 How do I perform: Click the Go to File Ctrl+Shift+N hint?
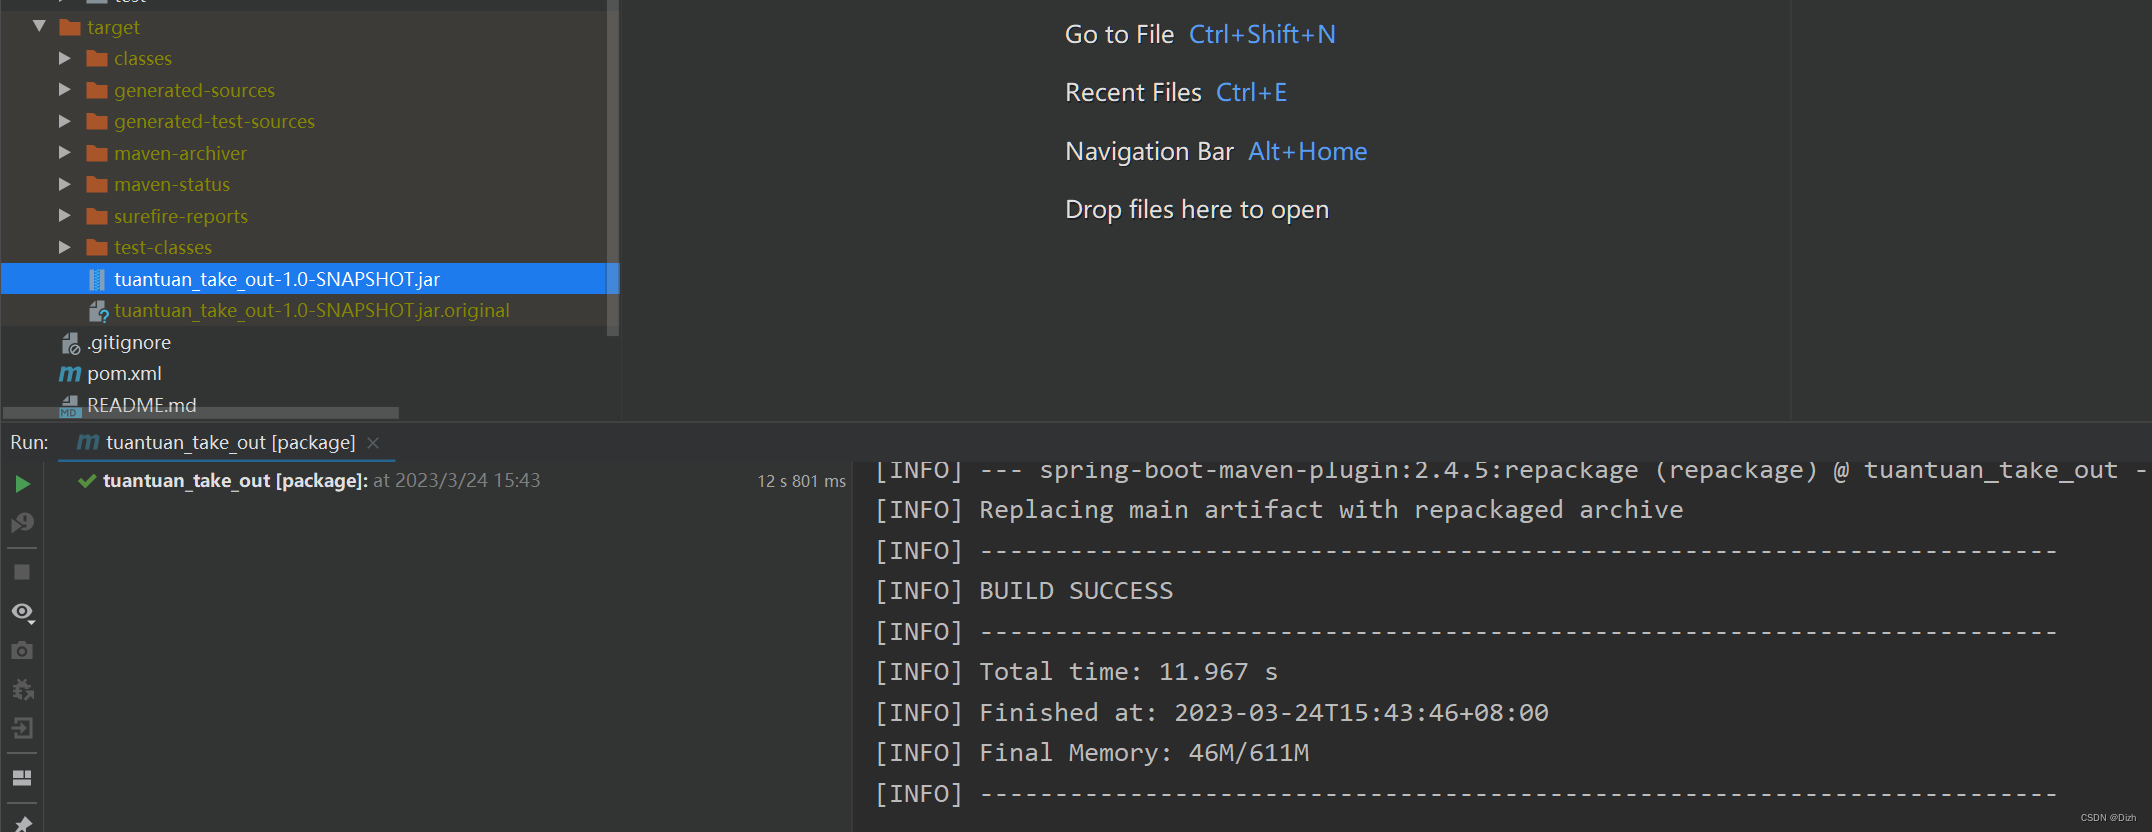[1200, 35]
